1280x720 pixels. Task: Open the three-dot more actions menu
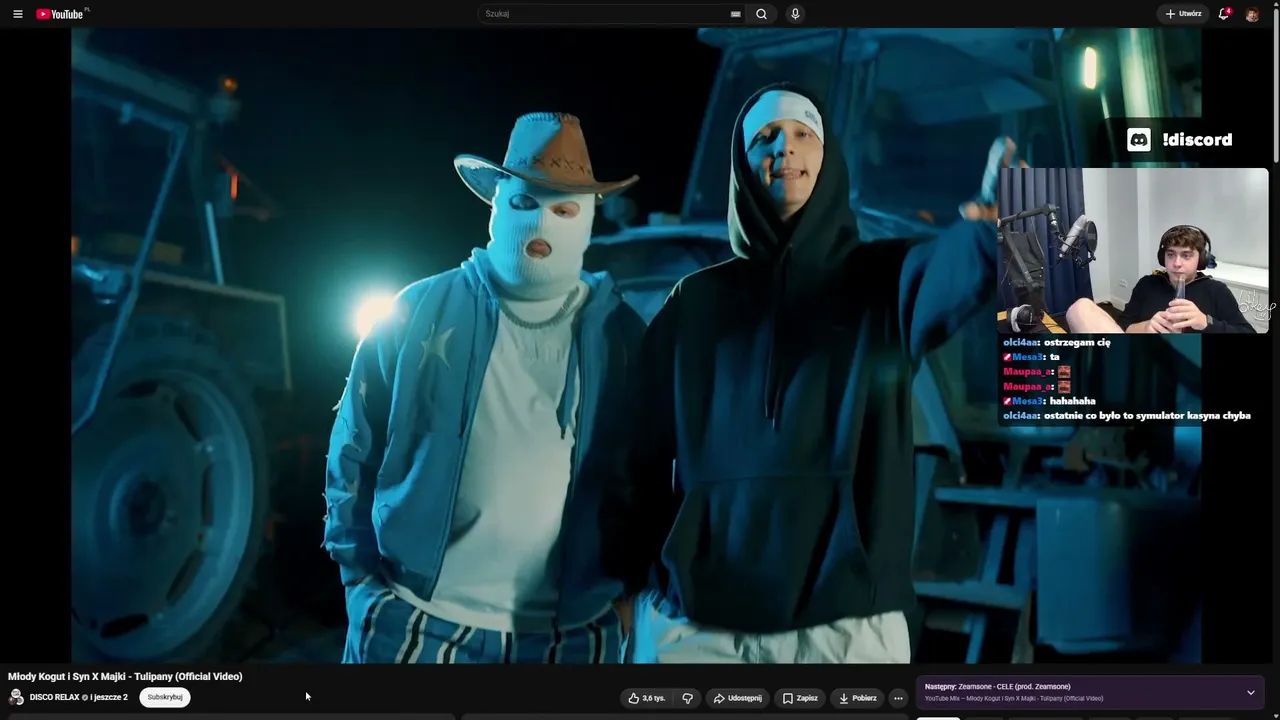pyautogui.click(x=898, y=698)
